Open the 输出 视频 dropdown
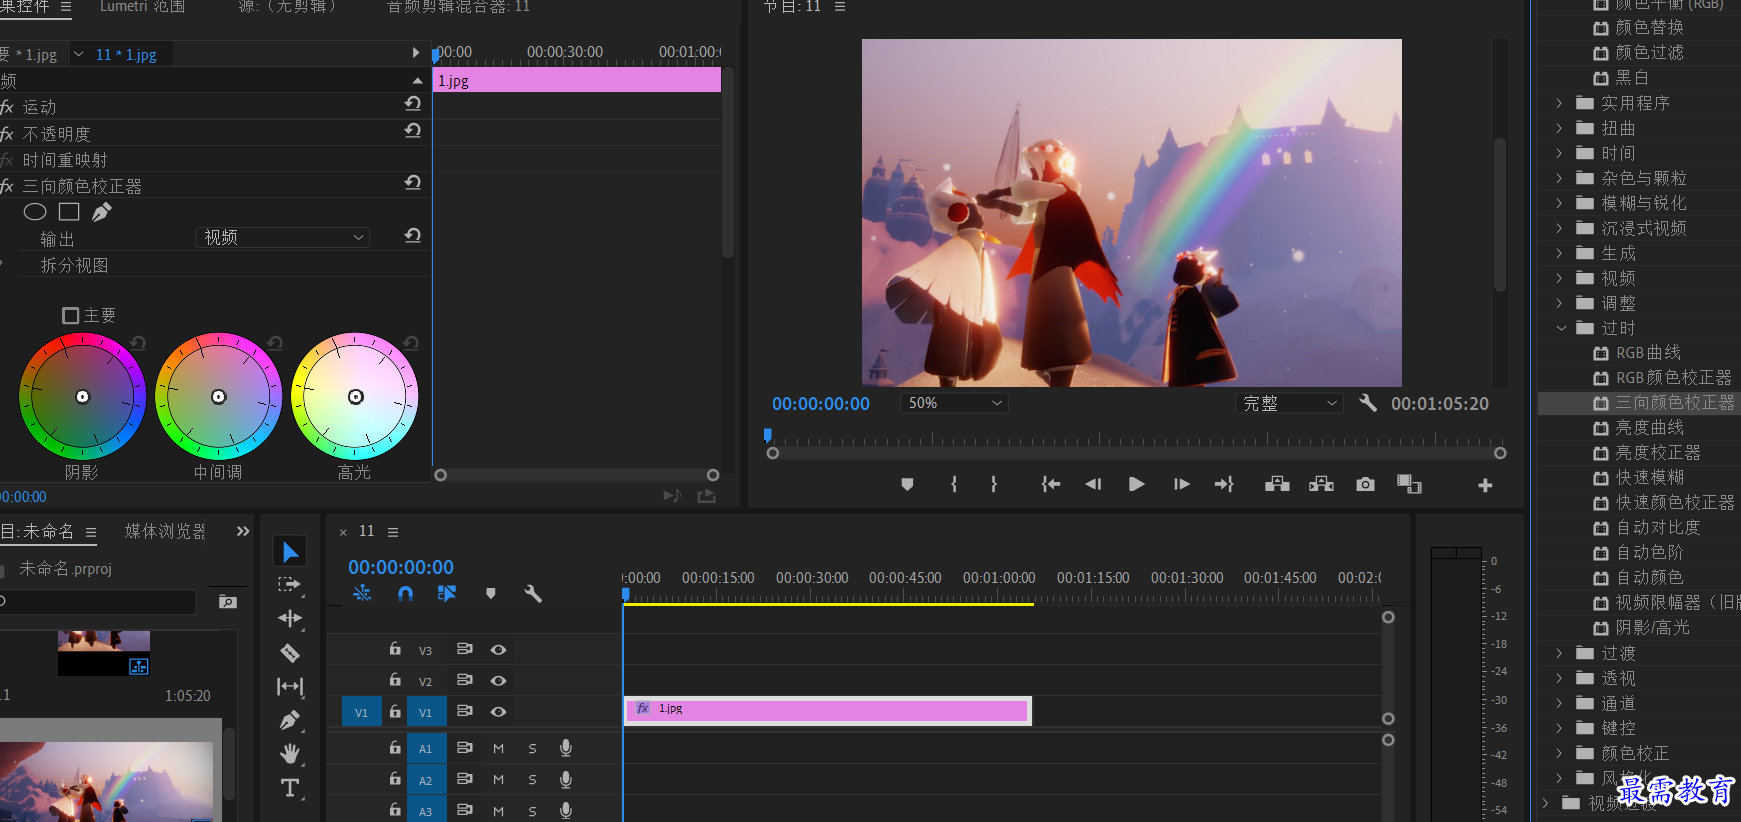 click(x=283, y=237)
